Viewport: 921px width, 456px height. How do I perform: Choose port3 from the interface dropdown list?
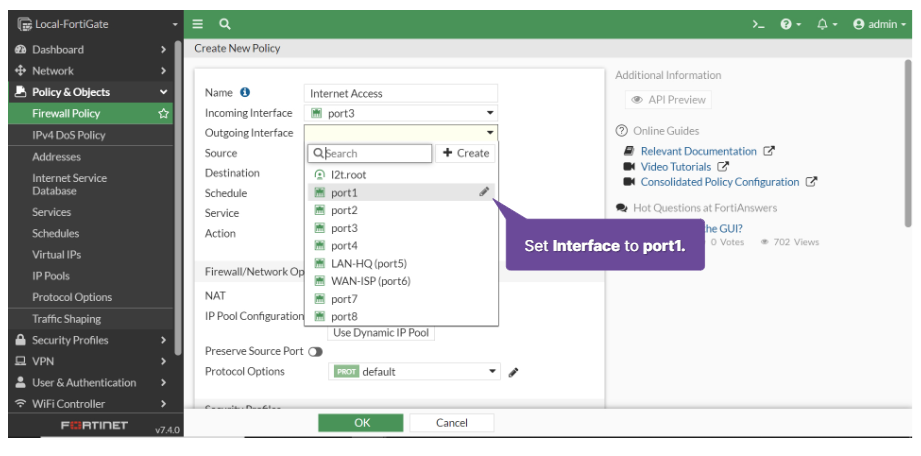[x=401, y=227]
